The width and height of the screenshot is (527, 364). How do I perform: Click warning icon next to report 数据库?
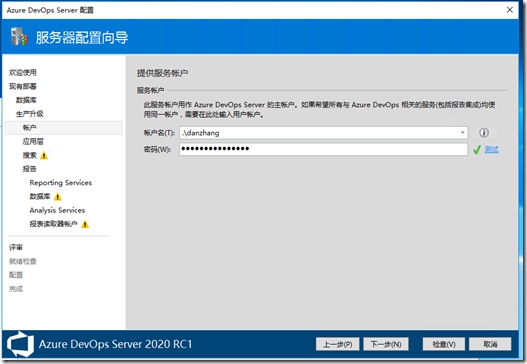[x=58, y=197]
